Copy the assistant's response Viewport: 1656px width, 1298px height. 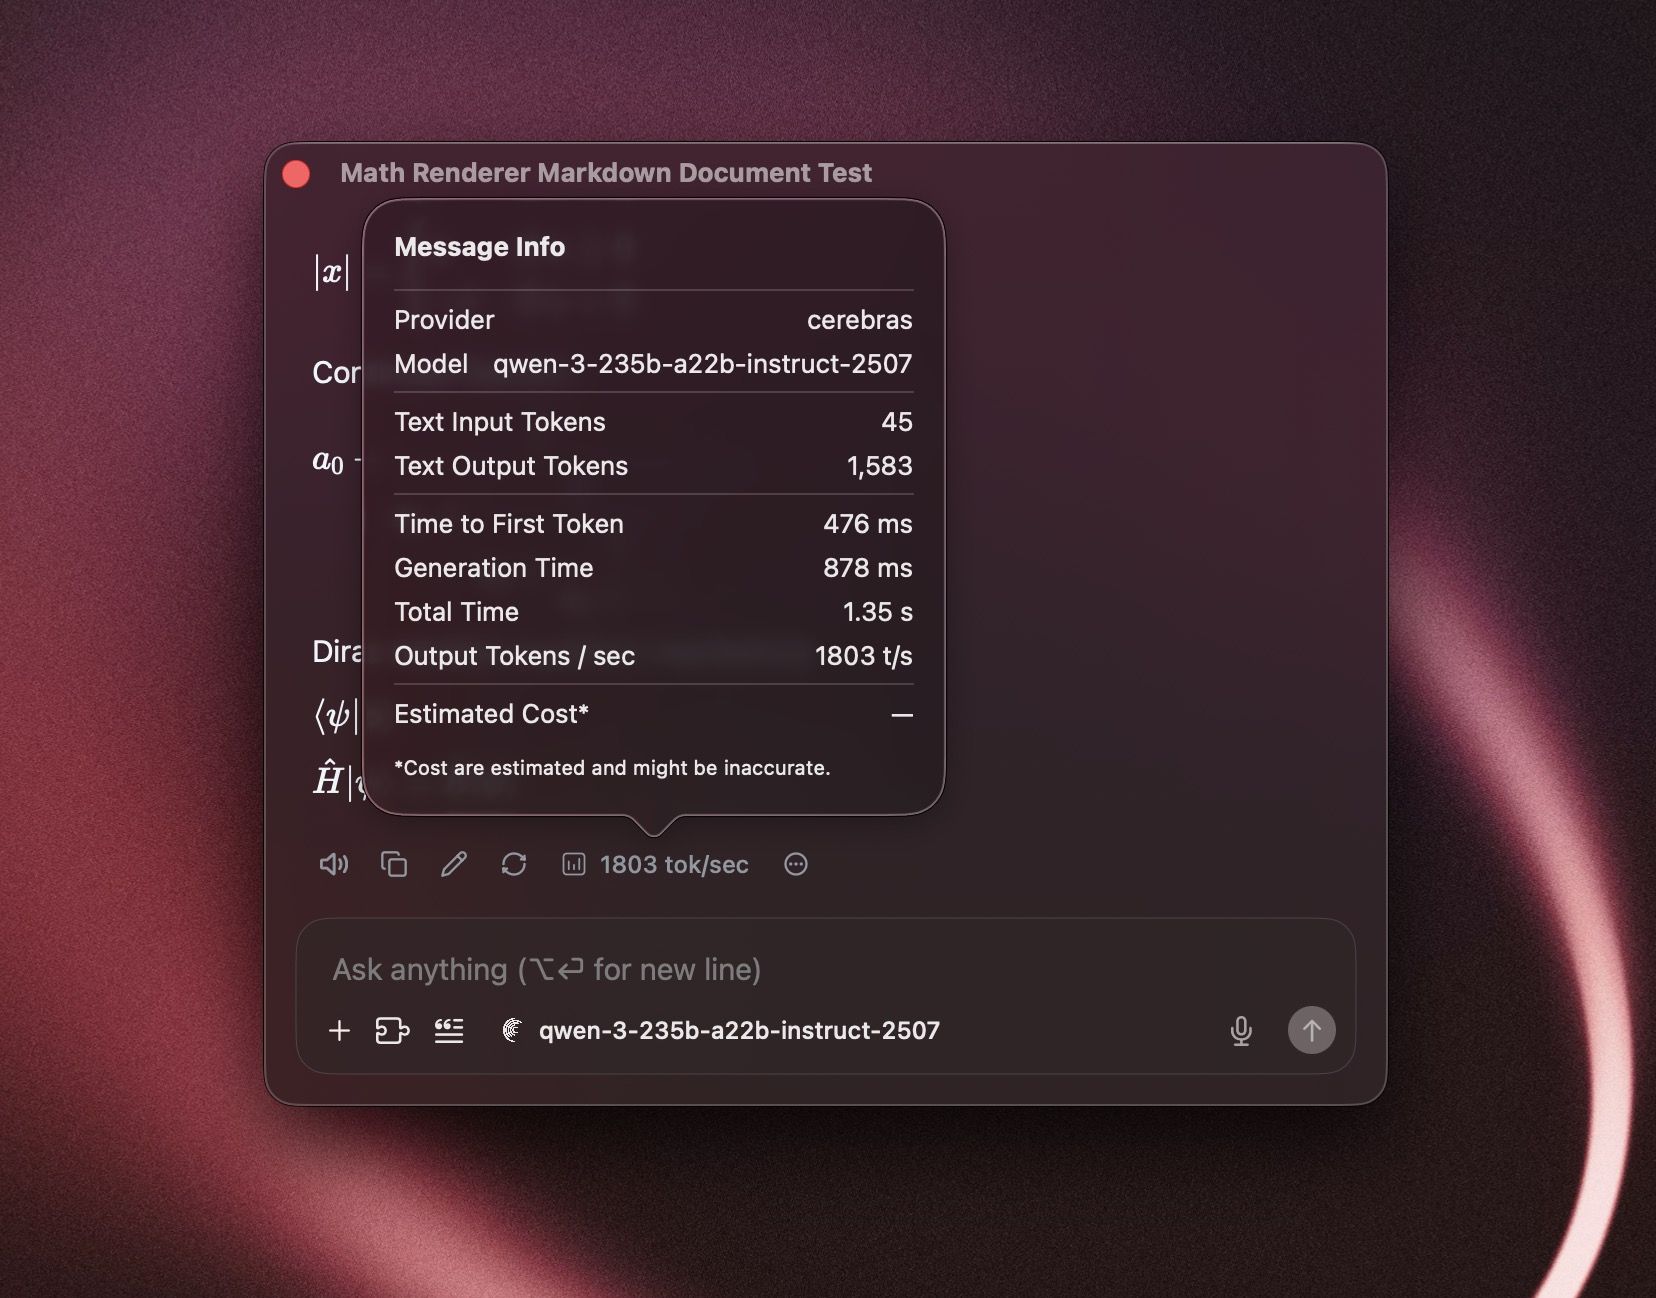[394, 864]
